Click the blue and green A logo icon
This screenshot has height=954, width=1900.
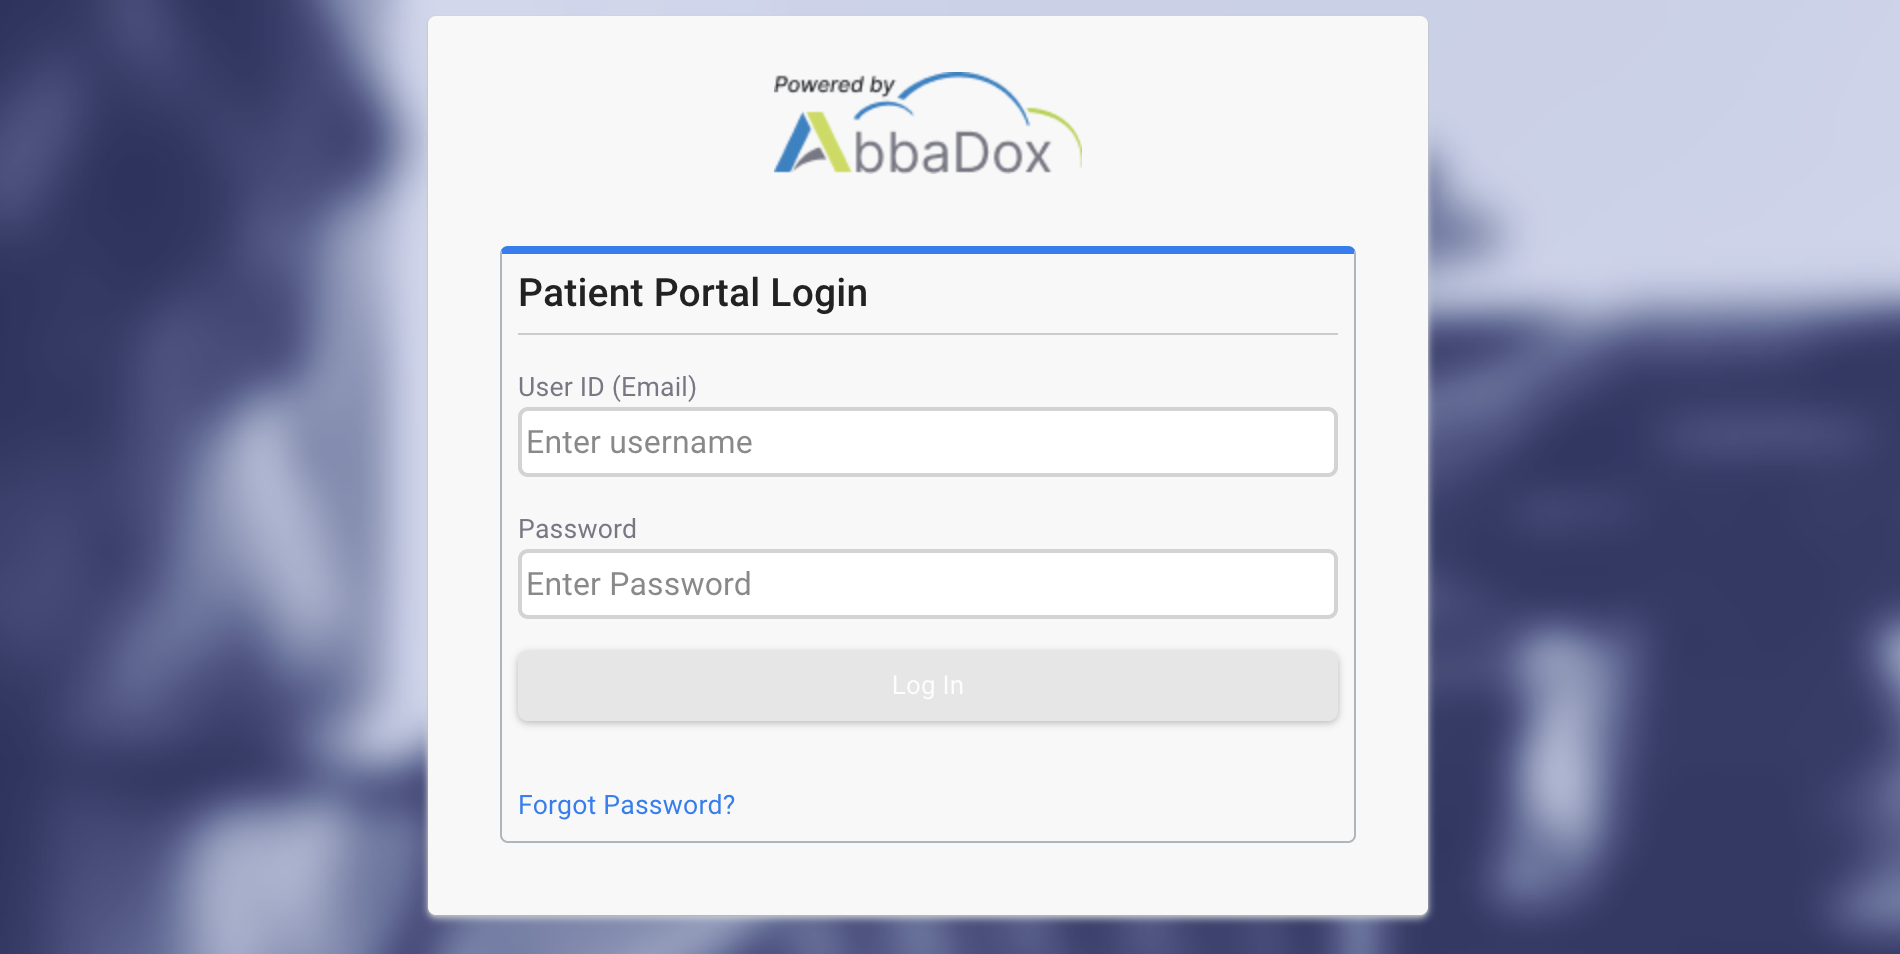click(812, 142)
